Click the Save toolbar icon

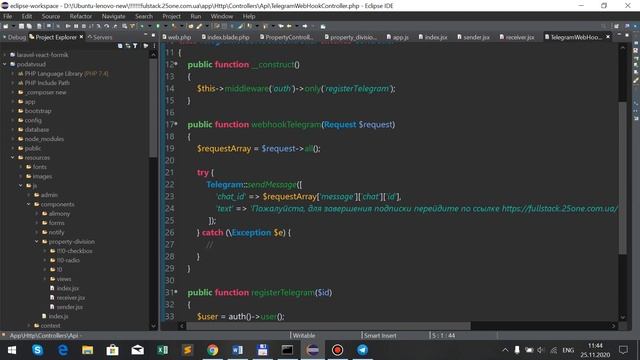(x=21, y=26)
